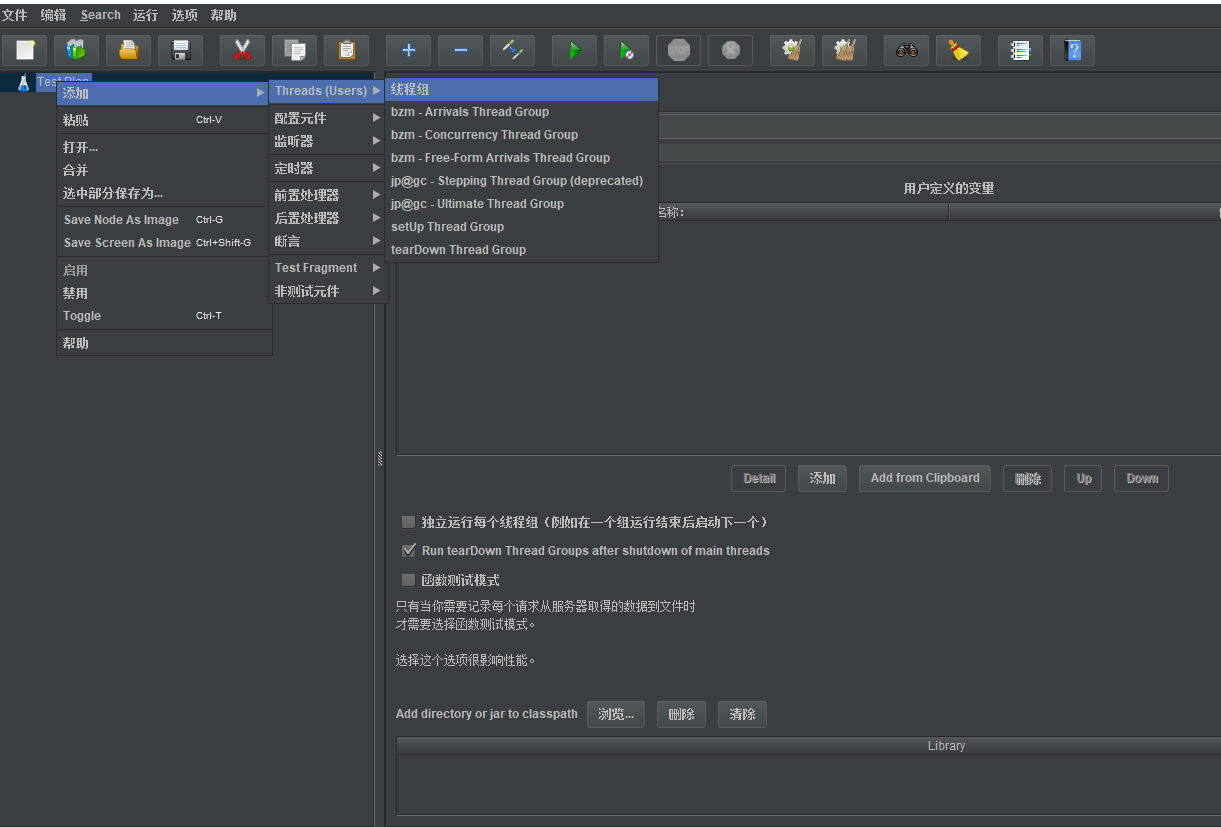Expand the 配置元件 submenu
The width and height of the screenshot is (1221, 827).
328,118
